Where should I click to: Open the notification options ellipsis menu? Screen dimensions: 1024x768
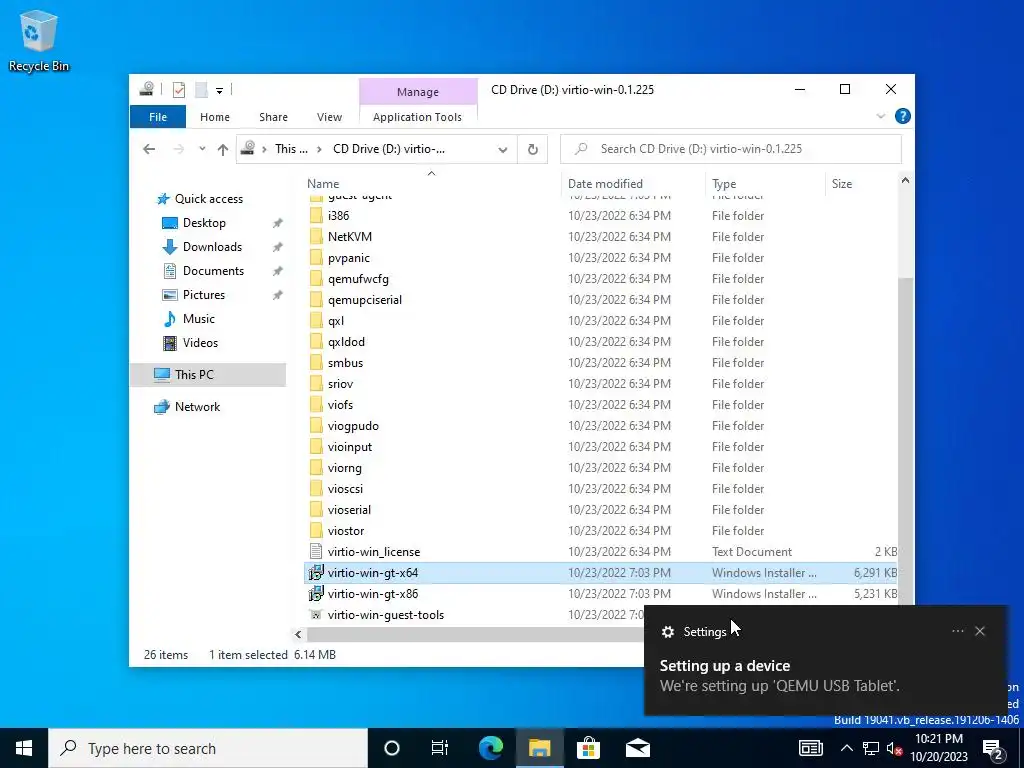click(x=957, y=631)
